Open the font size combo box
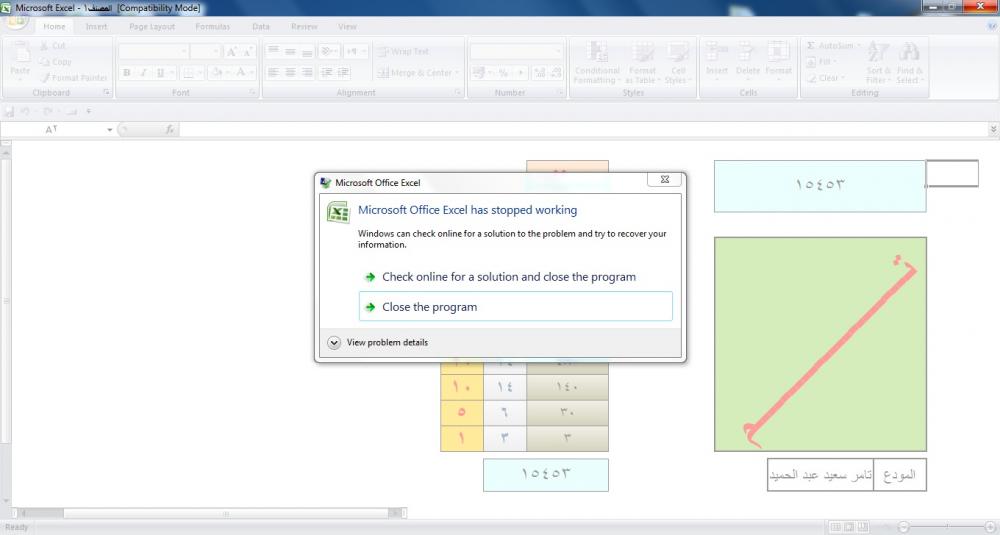 click(x=205, y=52)
